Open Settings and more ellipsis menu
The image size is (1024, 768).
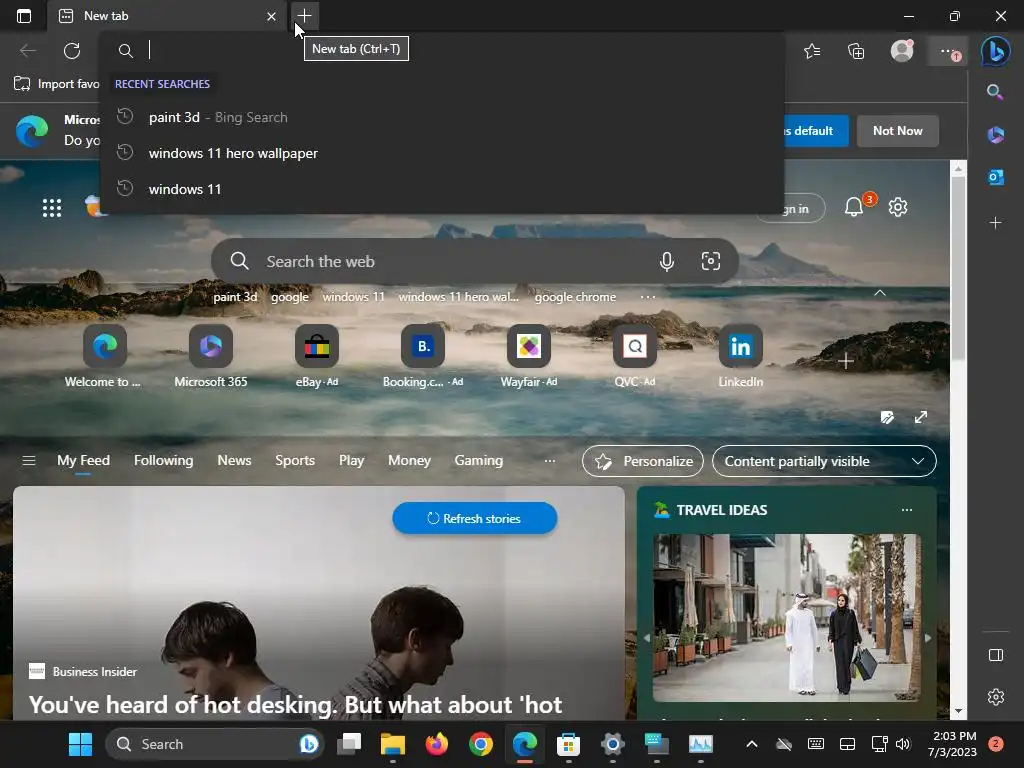[949, 52]
